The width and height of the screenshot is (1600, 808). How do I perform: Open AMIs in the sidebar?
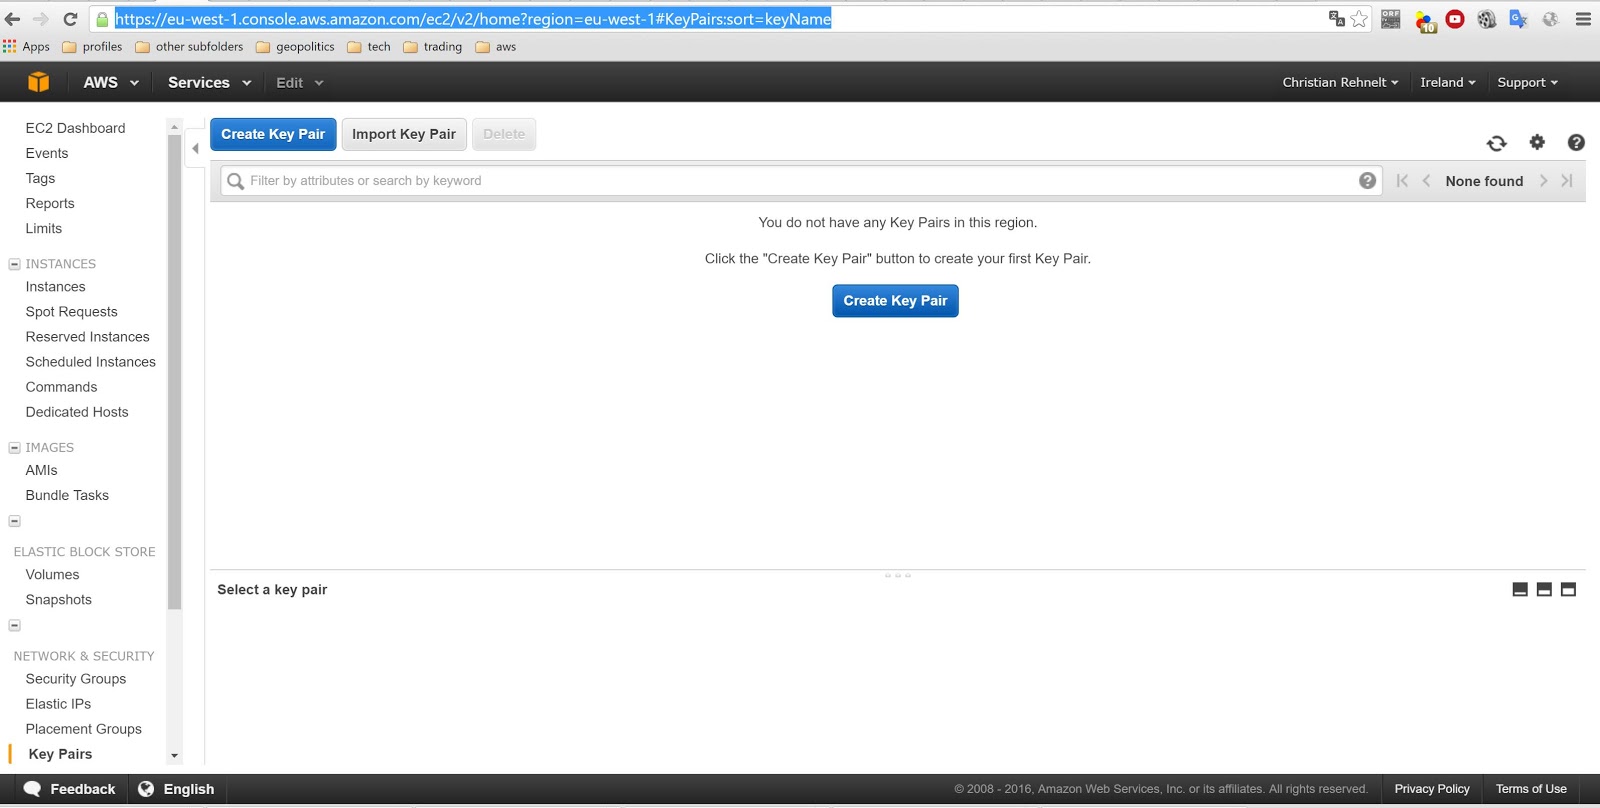41,470
